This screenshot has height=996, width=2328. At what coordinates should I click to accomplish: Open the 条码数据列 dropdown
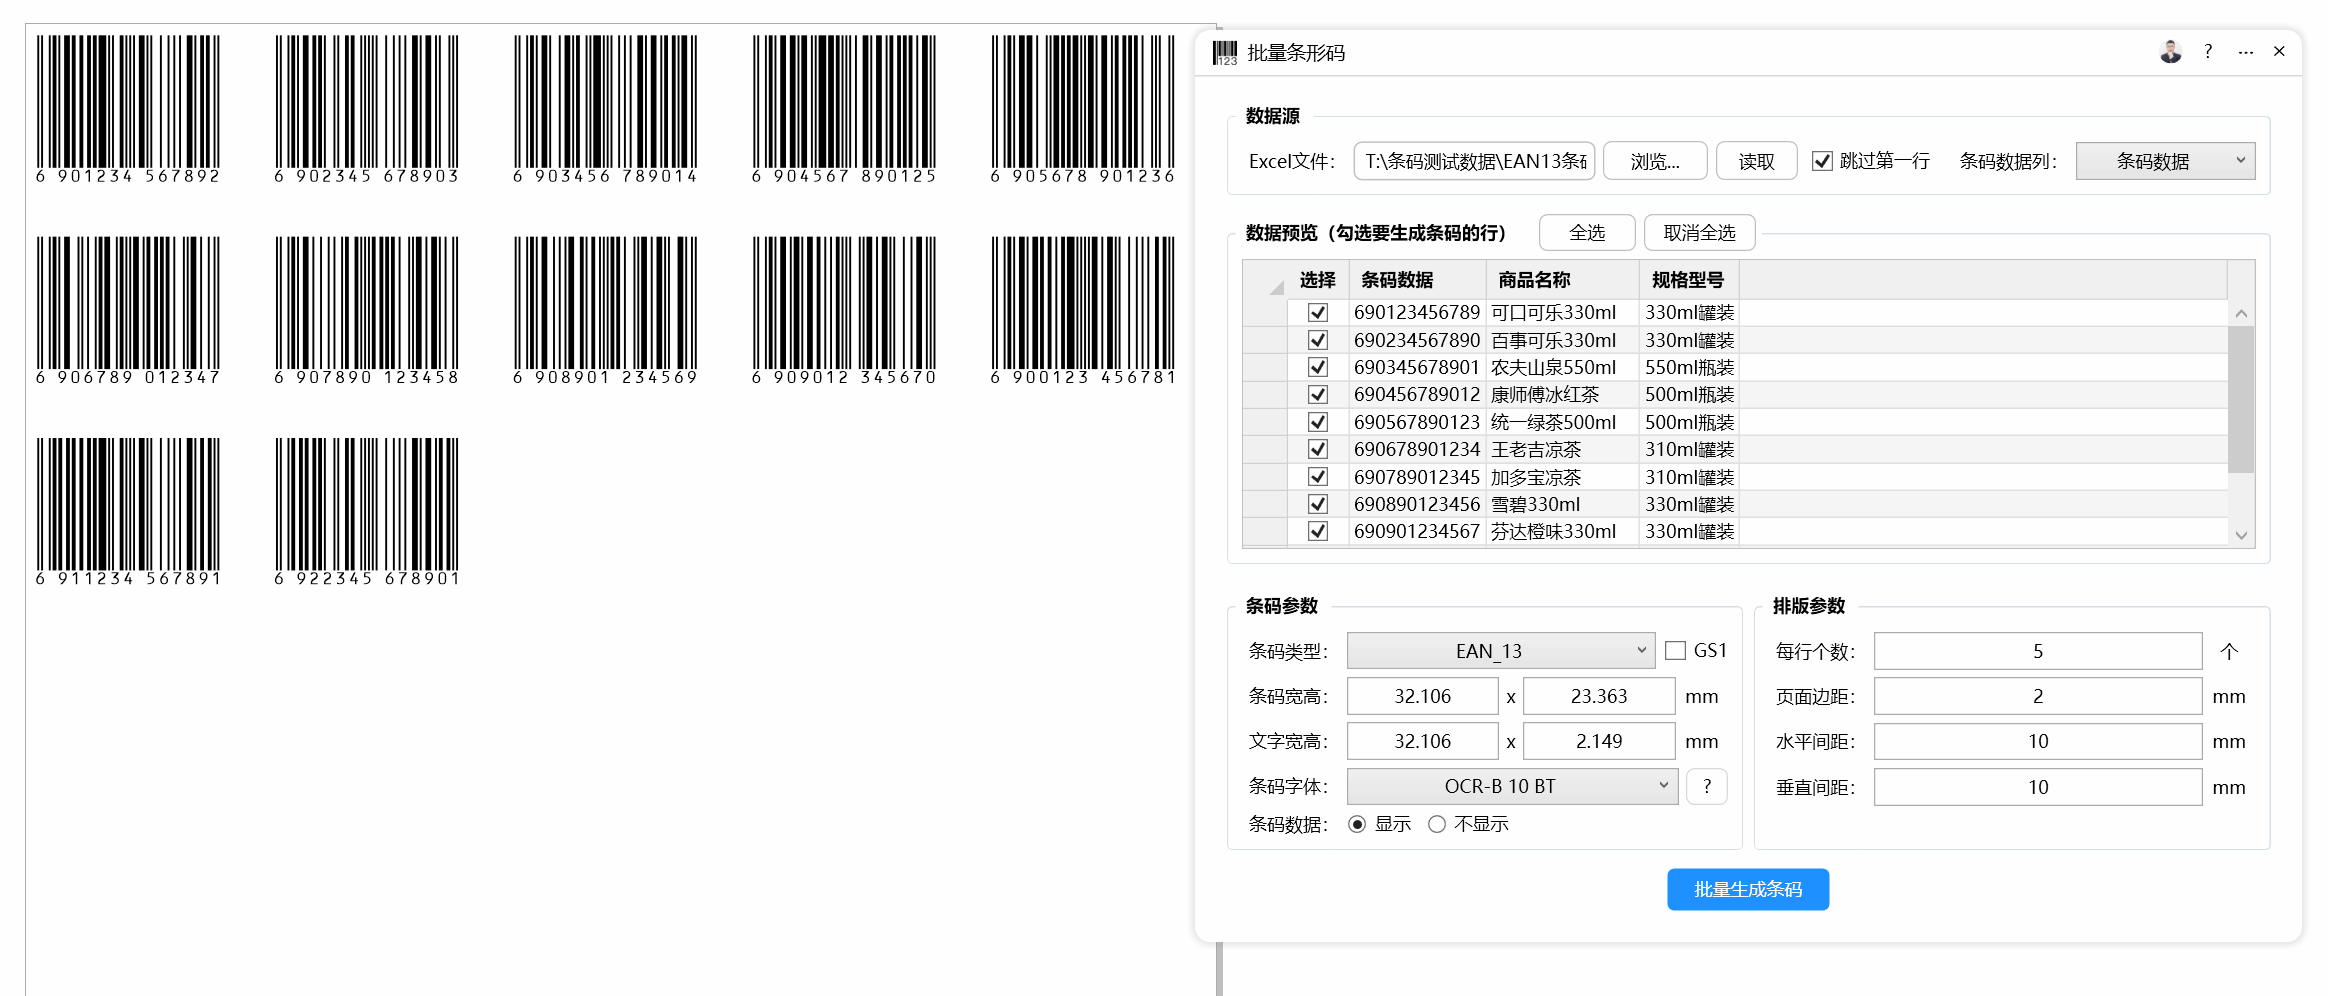tap(2165, 161)
